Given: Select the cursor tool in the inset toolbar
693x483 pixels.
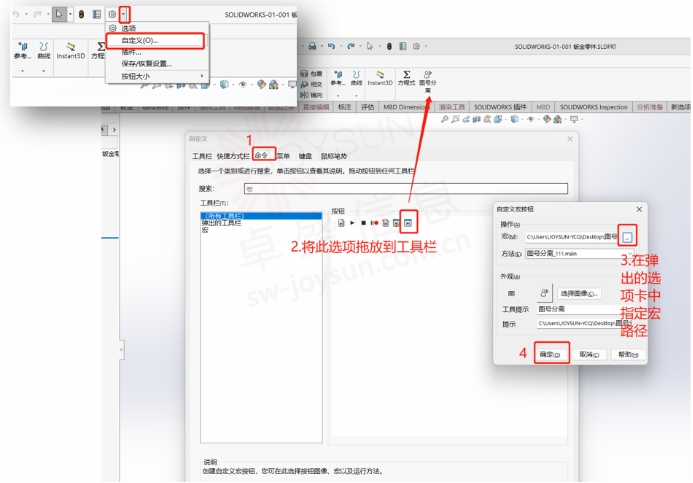Looking at the screenshot, I should tap(59, 15).
